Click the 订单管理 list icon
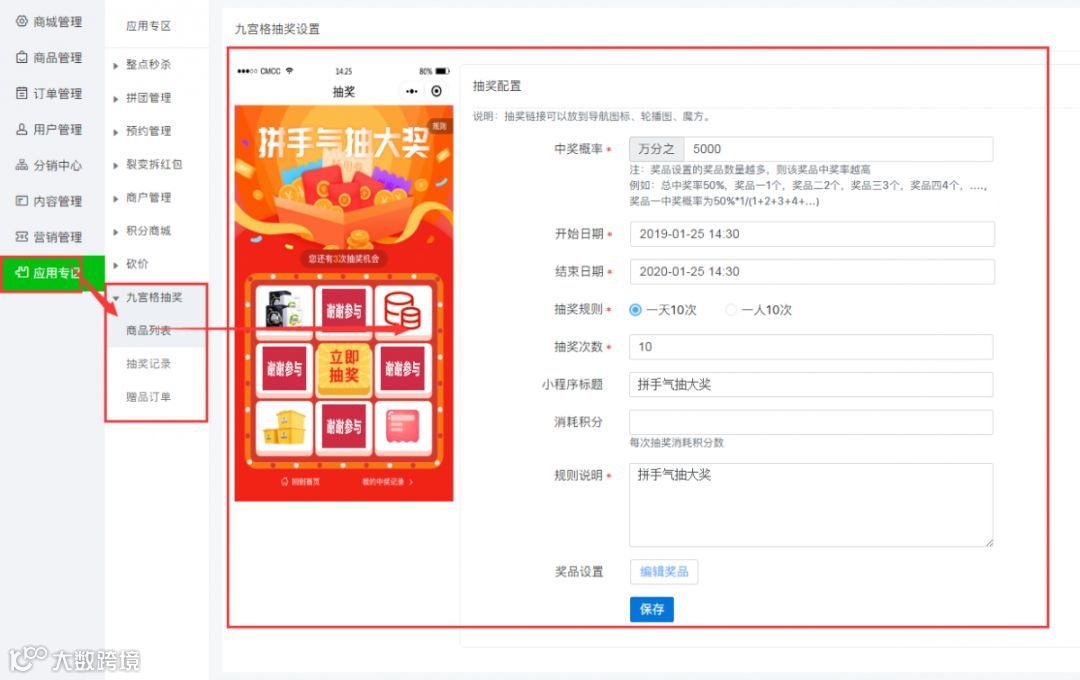 click(x=22, y=93)
